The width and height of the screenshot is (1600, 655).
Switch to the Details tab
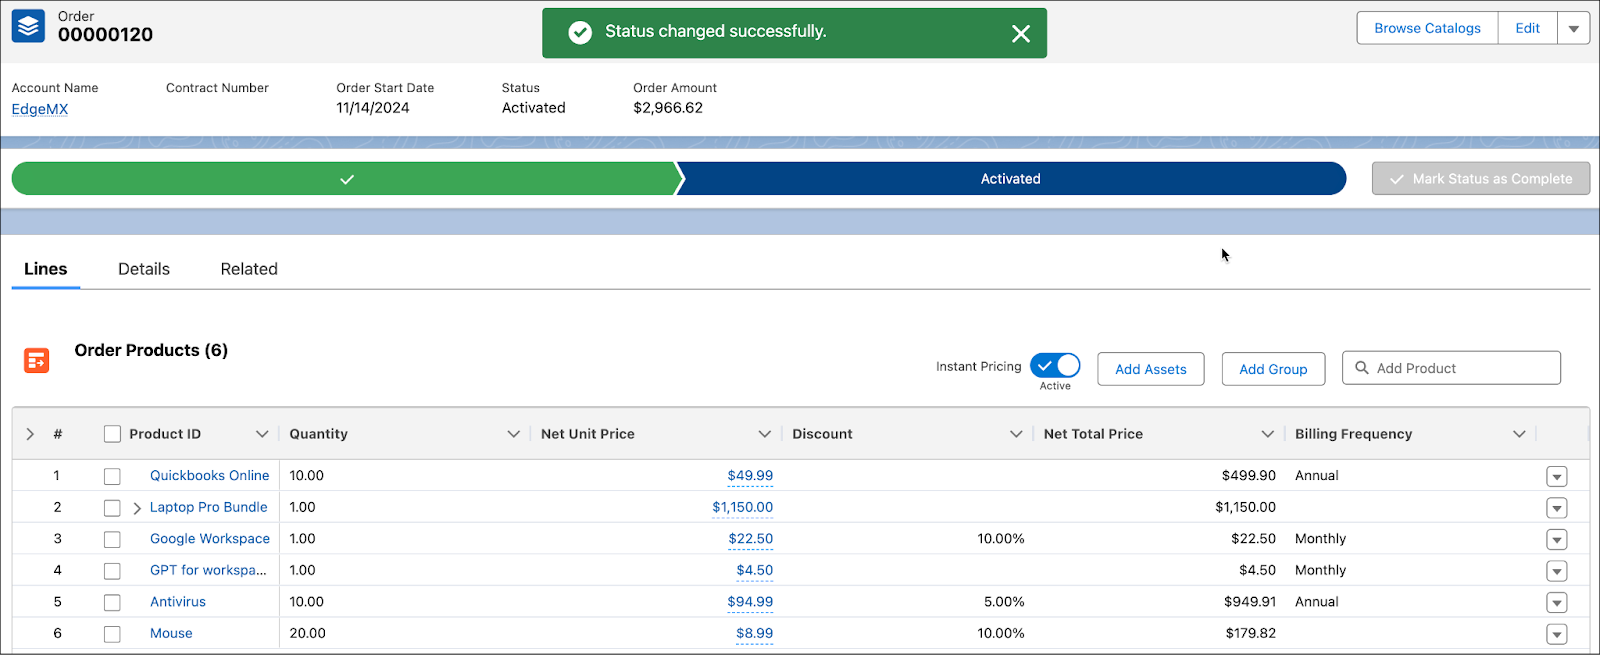tap(144, 269)
